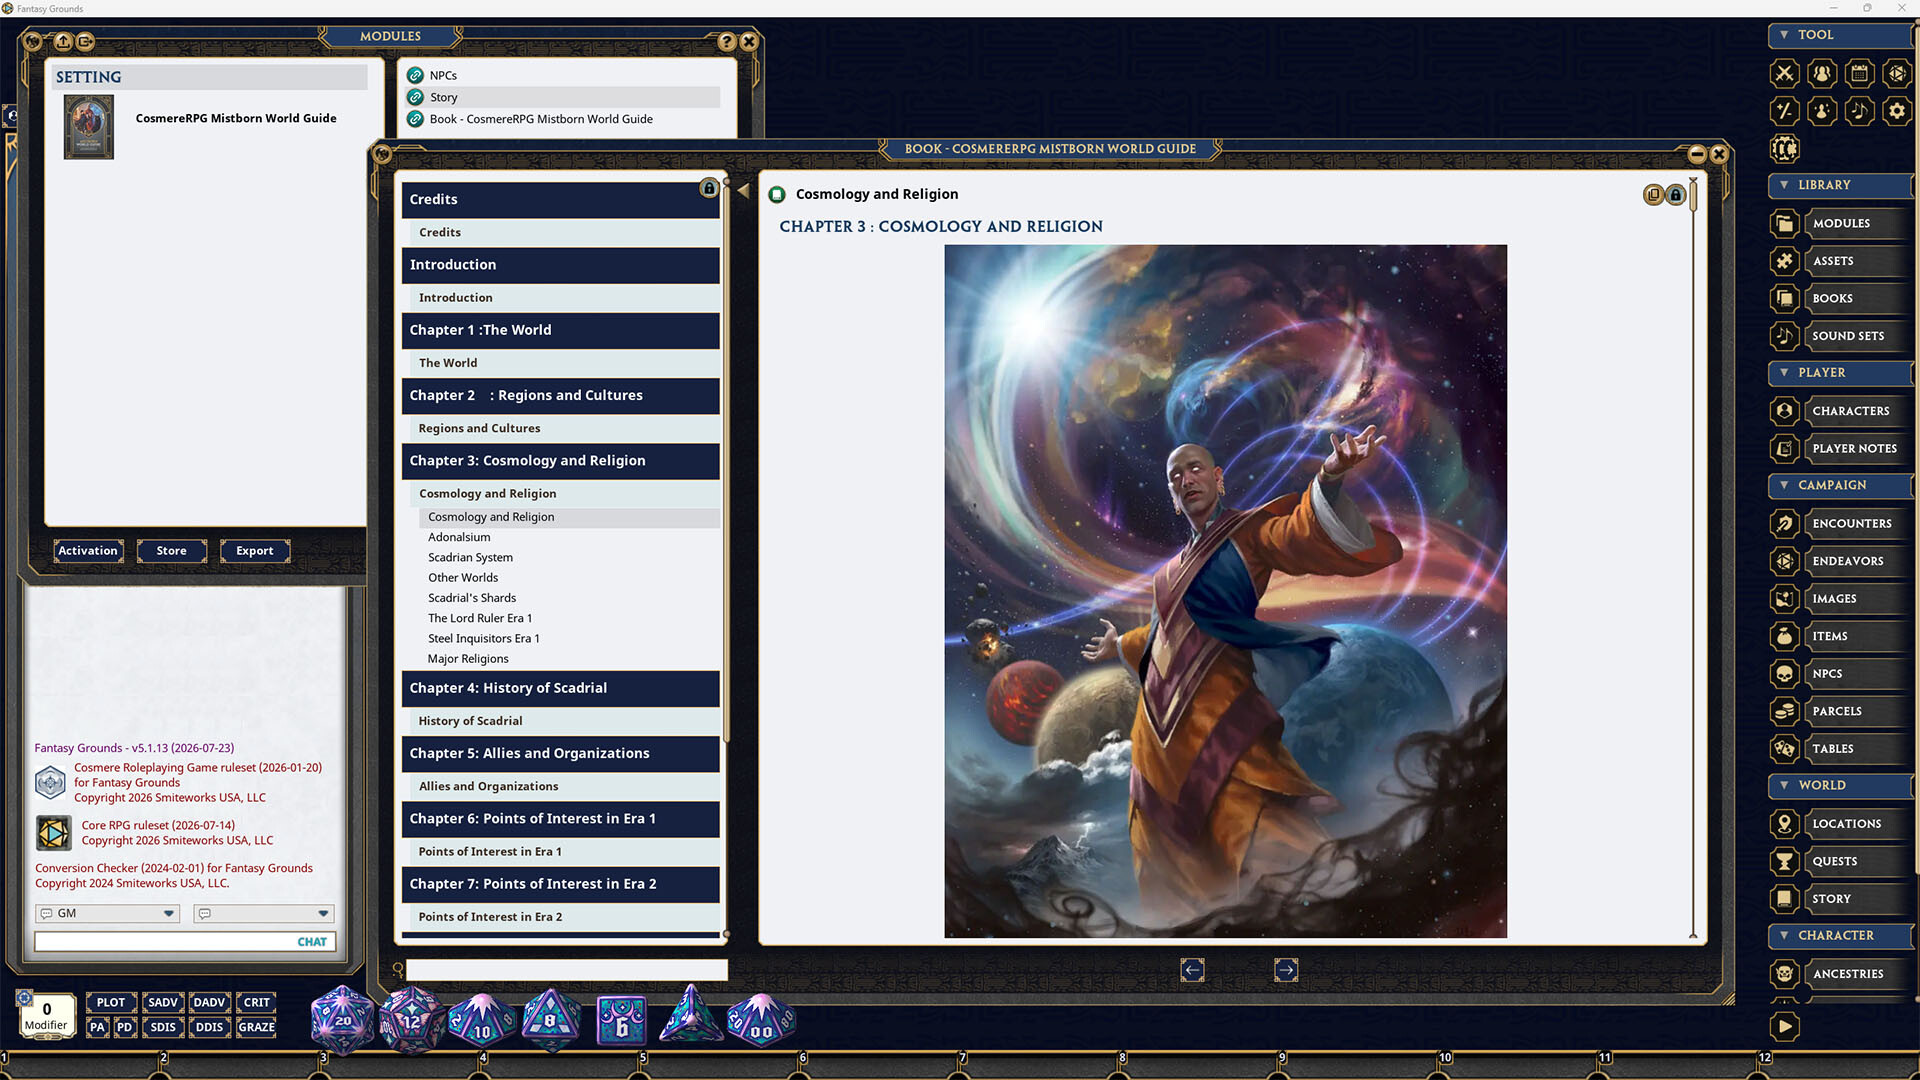Open Chapter 4: History of Scadrial header

coord(561,688)
